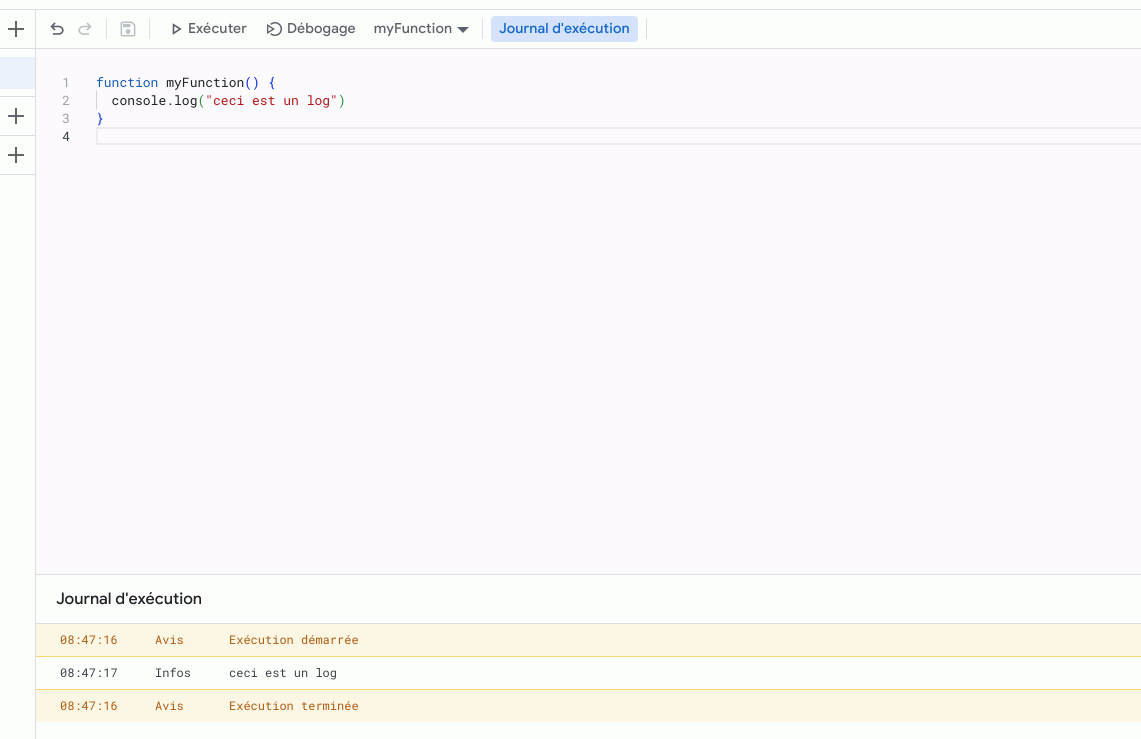This screenshot has height=739, width=1141.
Task: Select the Infos "ceci est un log" log row
Action: point(283,673)
